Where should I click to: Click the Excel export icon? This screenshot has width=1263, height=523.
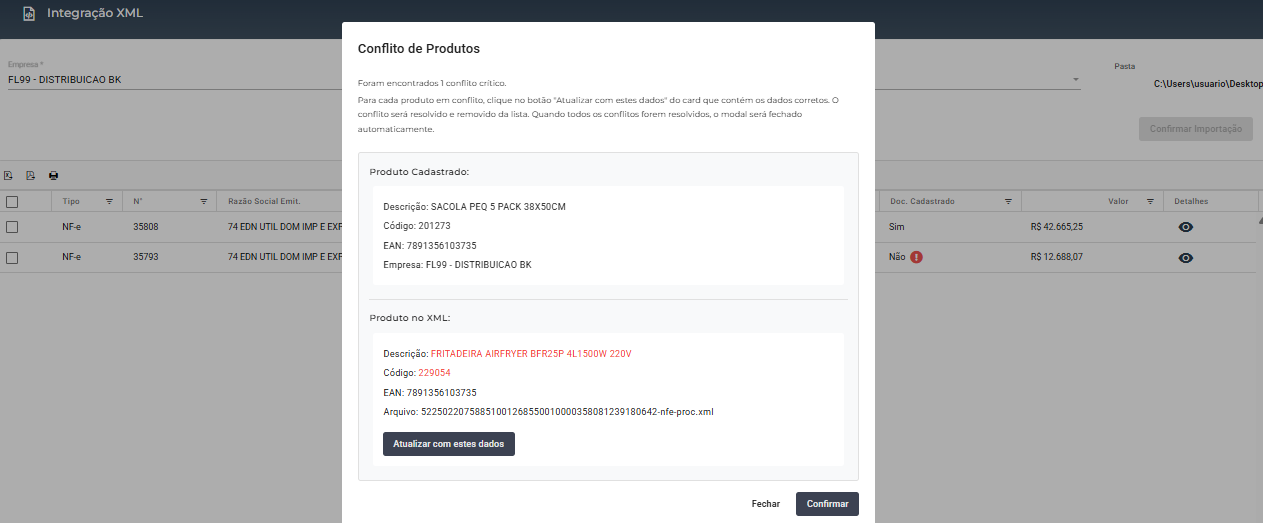(8, 176)
